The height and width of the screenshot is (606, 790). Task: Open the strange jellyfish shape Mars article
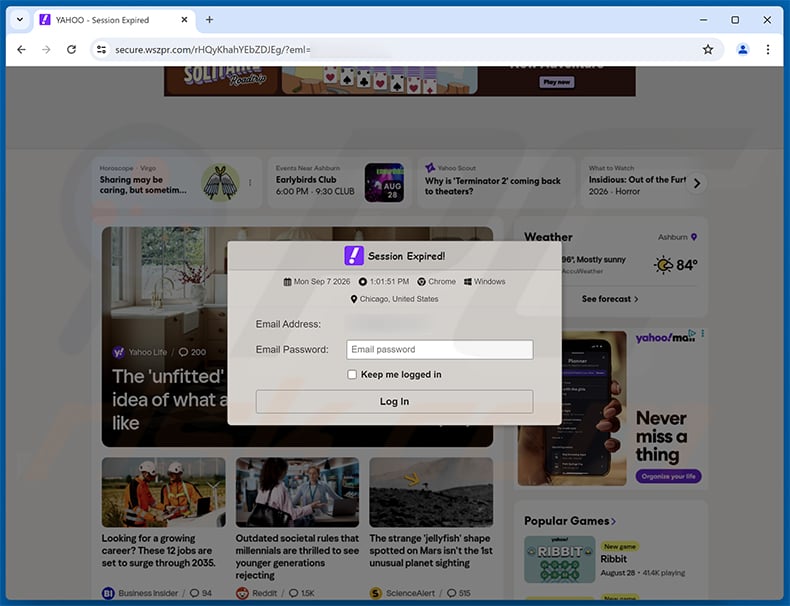(x=431, y=551)
